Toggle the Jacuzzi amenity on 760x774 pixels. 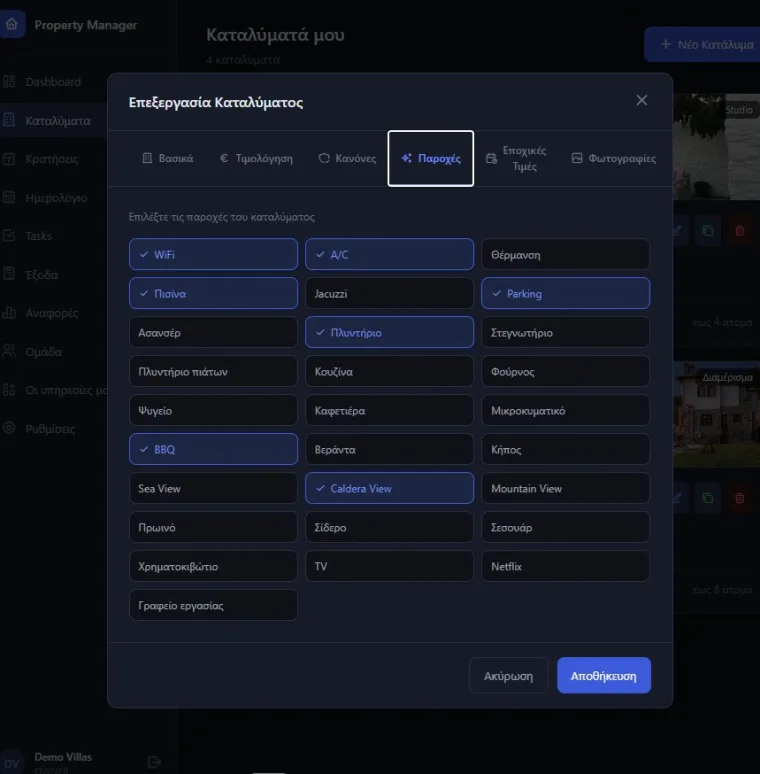click(x=389, y=293)
